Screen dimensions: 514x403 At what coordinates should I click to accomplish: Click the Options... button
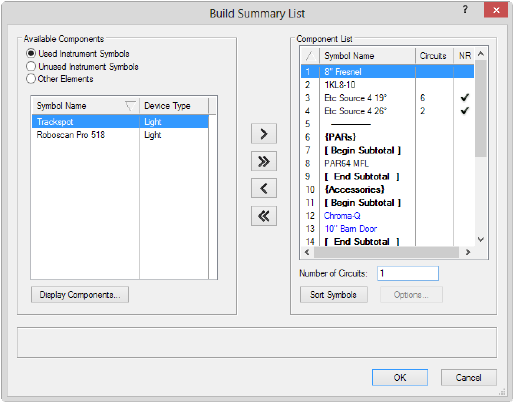point(411,295)
